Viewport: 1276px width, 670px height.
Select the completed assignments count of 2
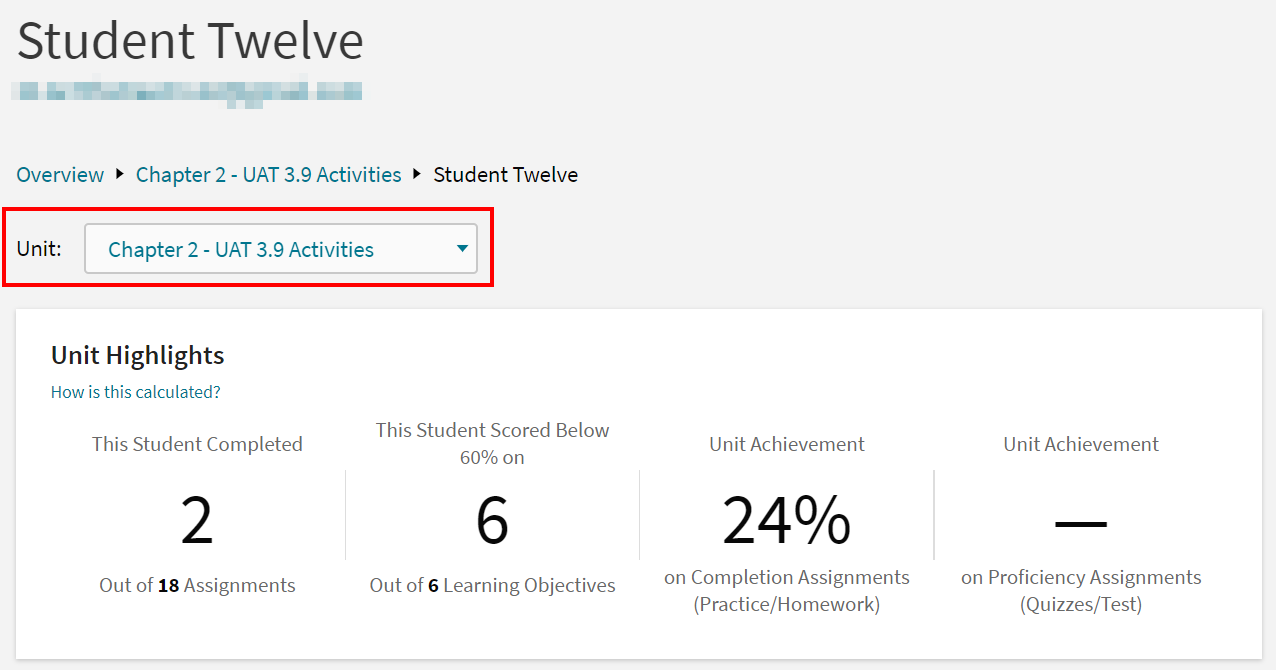pos(196,517)
